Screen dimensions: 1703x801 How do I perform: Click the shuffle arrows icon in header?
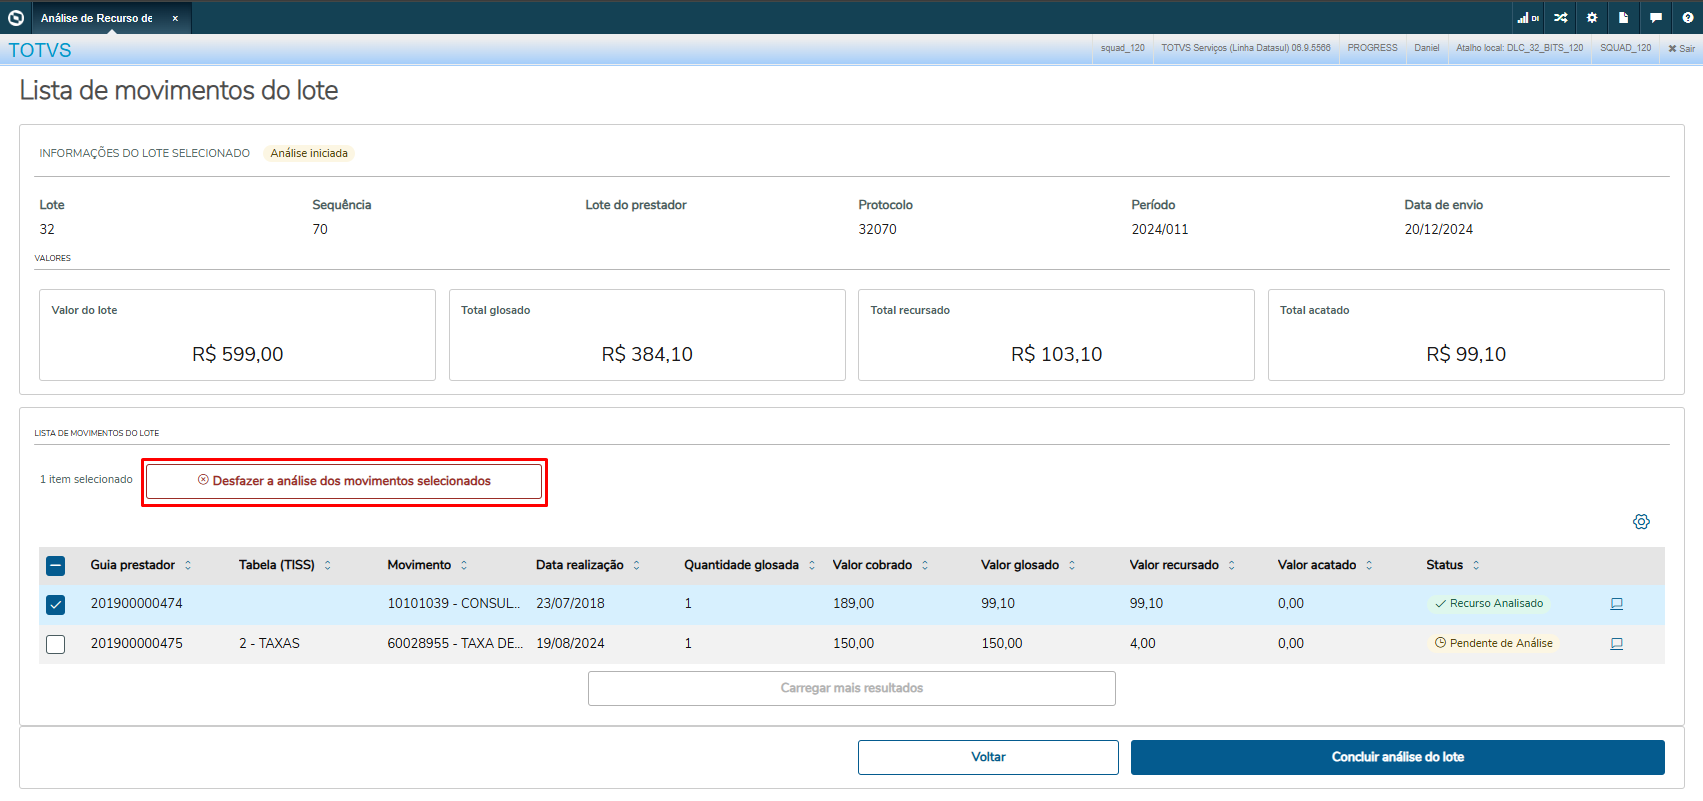[1560, 17]
